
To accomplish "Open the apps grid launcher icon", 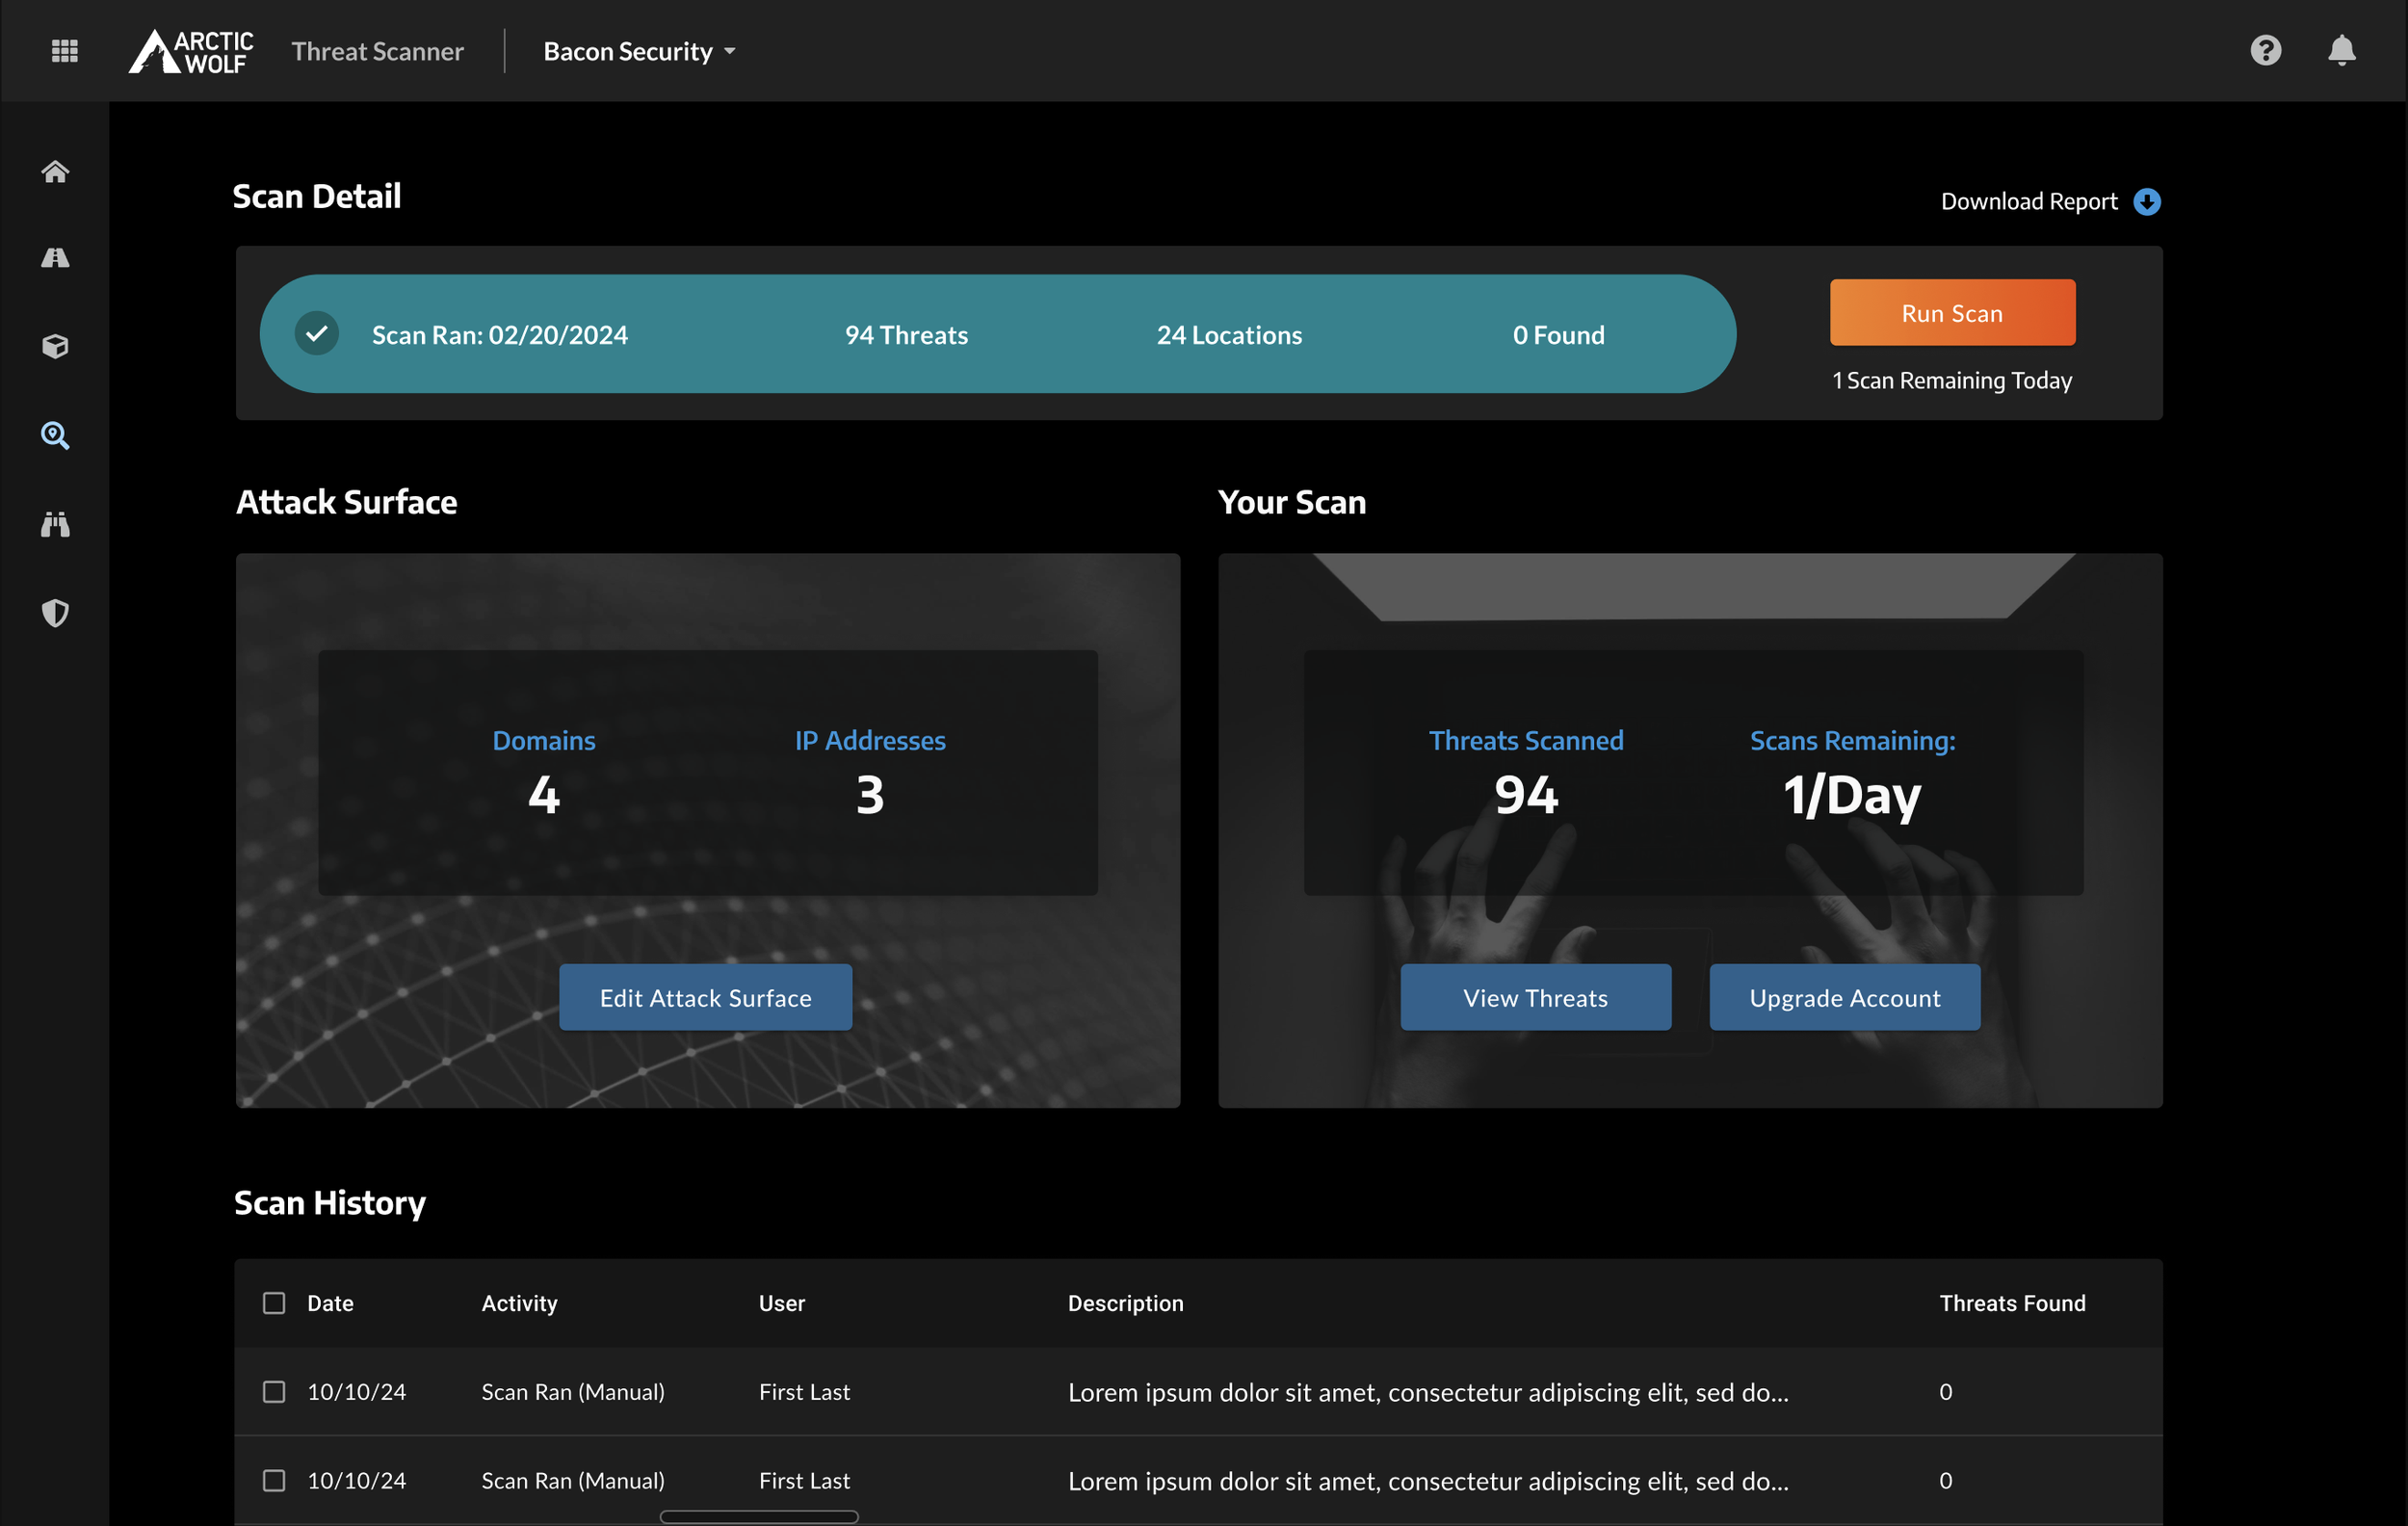I will point(64,51).
